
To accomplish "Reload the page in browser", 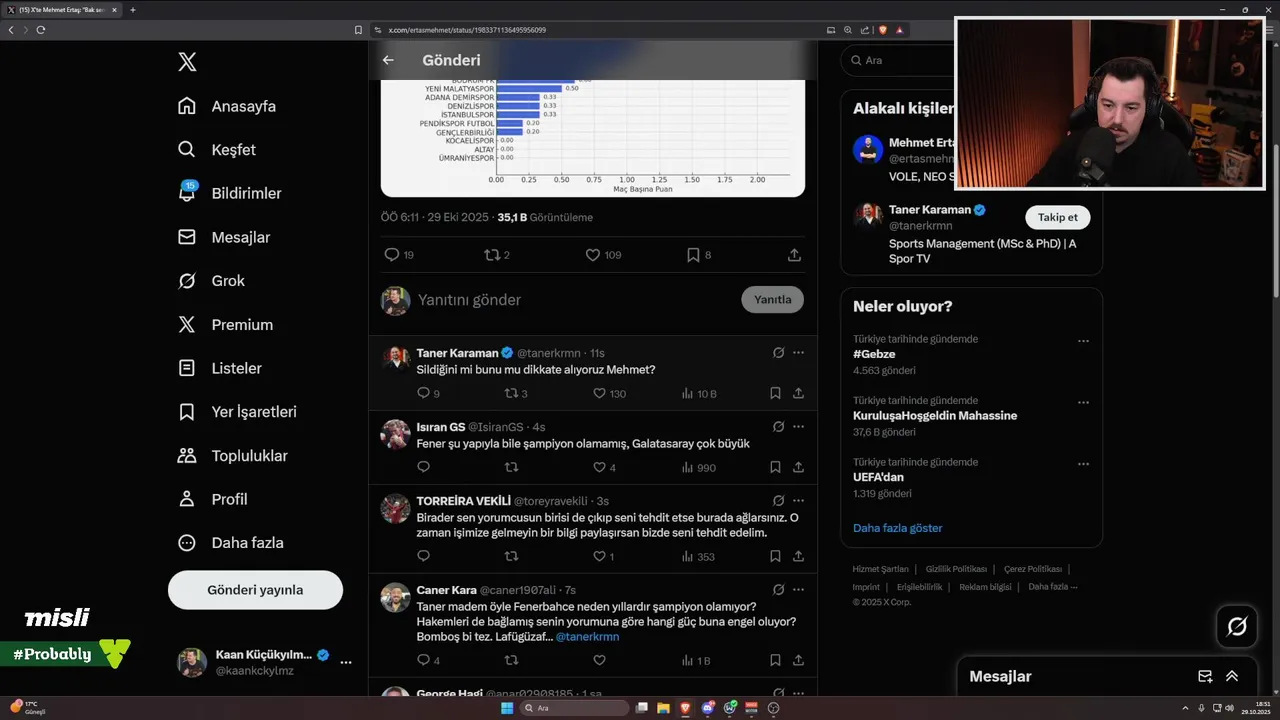I will point(41,30).
